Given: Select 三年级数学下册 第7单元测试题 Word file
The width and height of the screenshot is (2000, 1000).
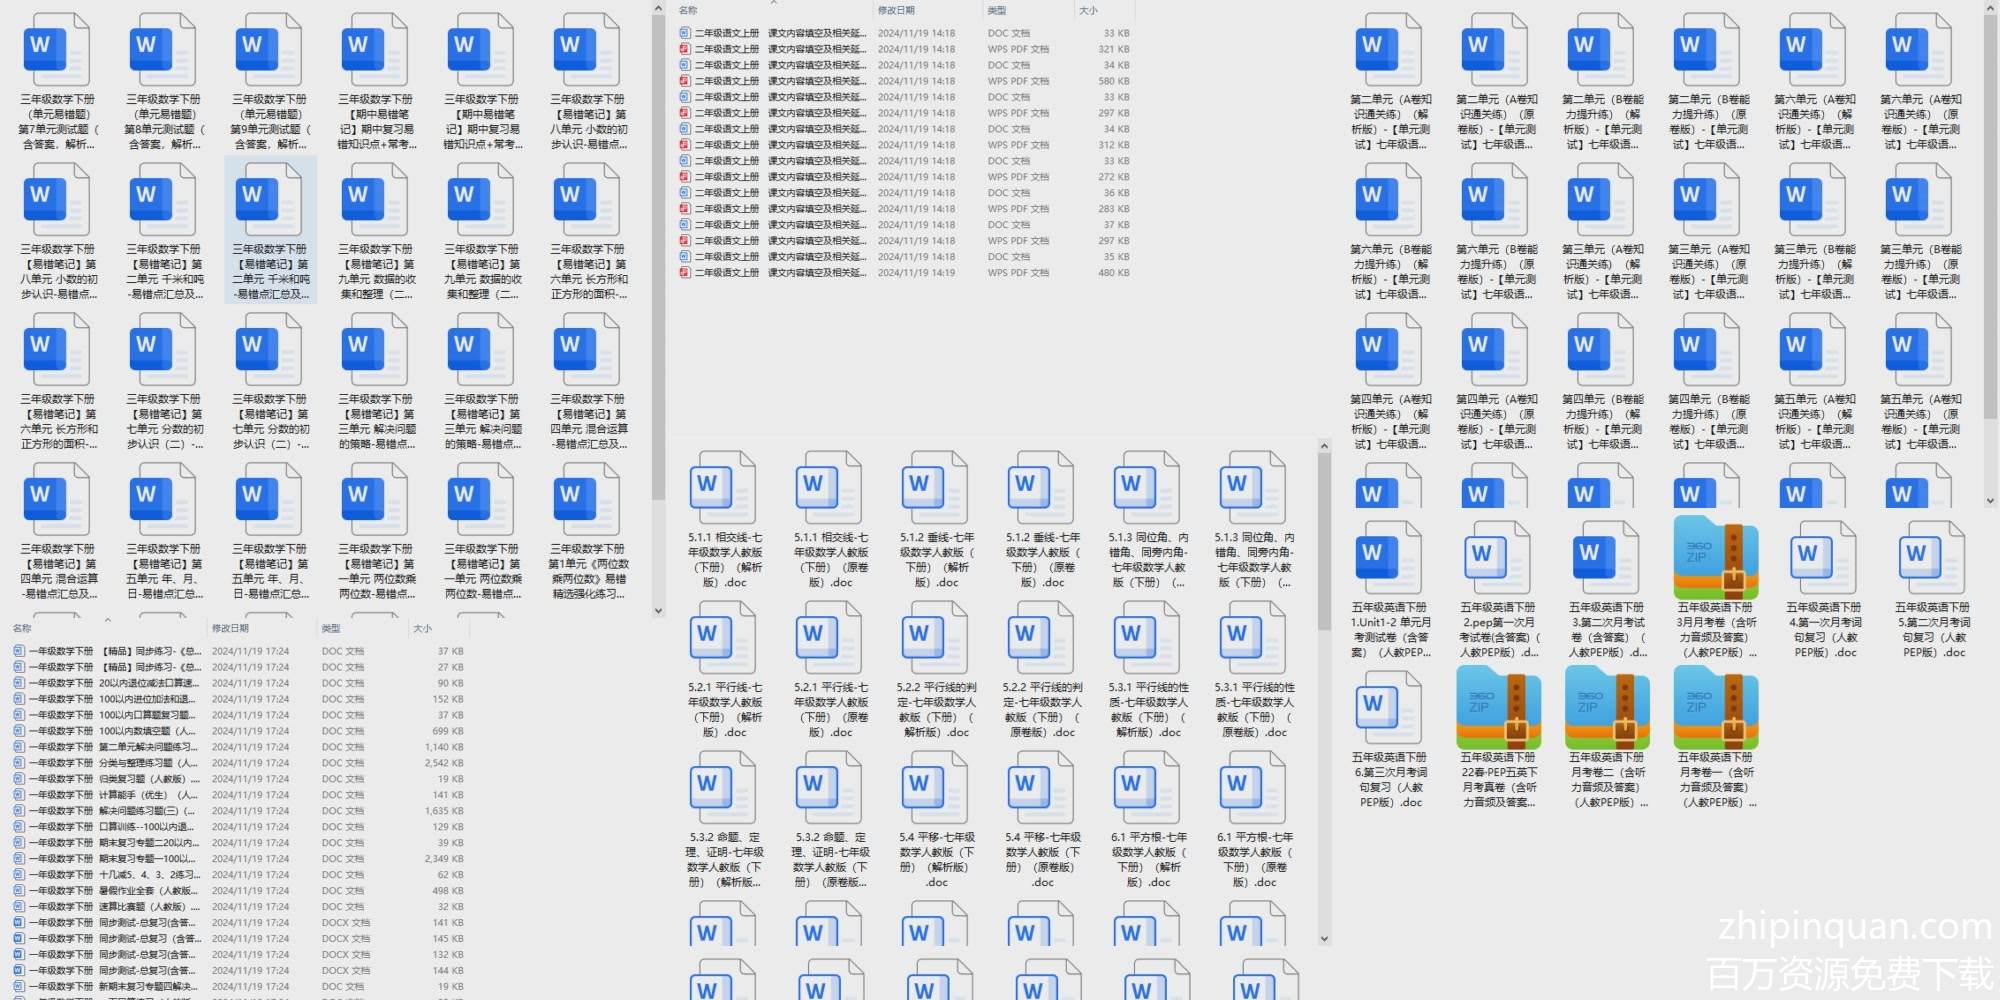Looking at the screenshot, I should 58,50.
